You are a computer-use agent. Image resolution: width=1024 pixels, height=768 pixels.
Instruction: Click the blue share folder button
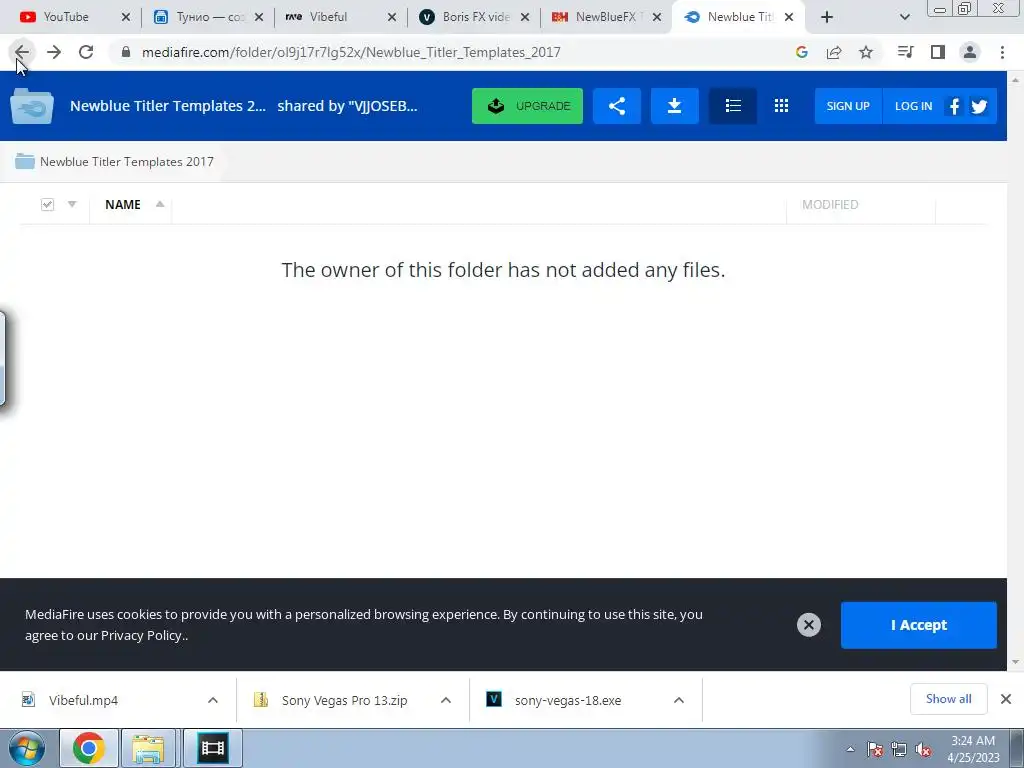coord(616,106)
